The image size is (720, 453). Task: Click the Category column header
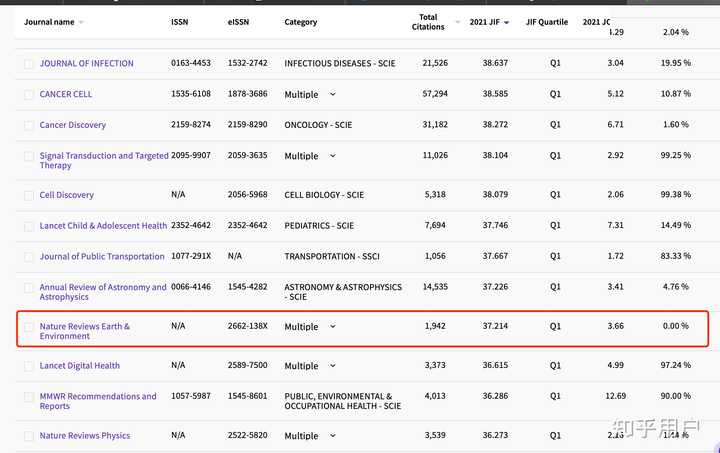tap(300, 22)
